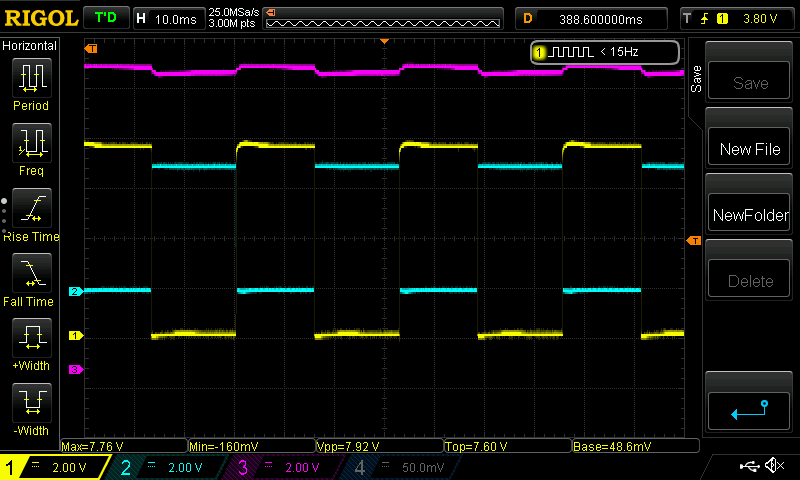The height and width of the screenshot is (480, 800).
Task: Click the RIGOL logo
Action: (41, 18)
